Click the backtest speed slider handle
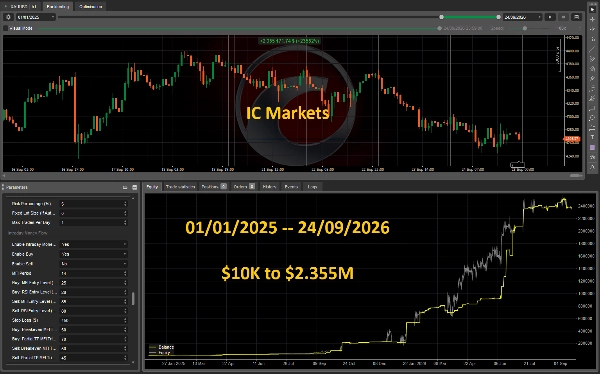The width and height of the screenshot is (600, 374). pos(525,28)
